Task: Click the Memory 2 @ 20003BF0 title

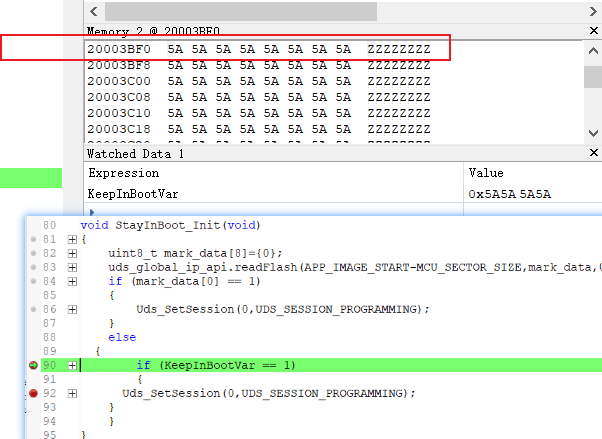Action: [x=153, y=31]
